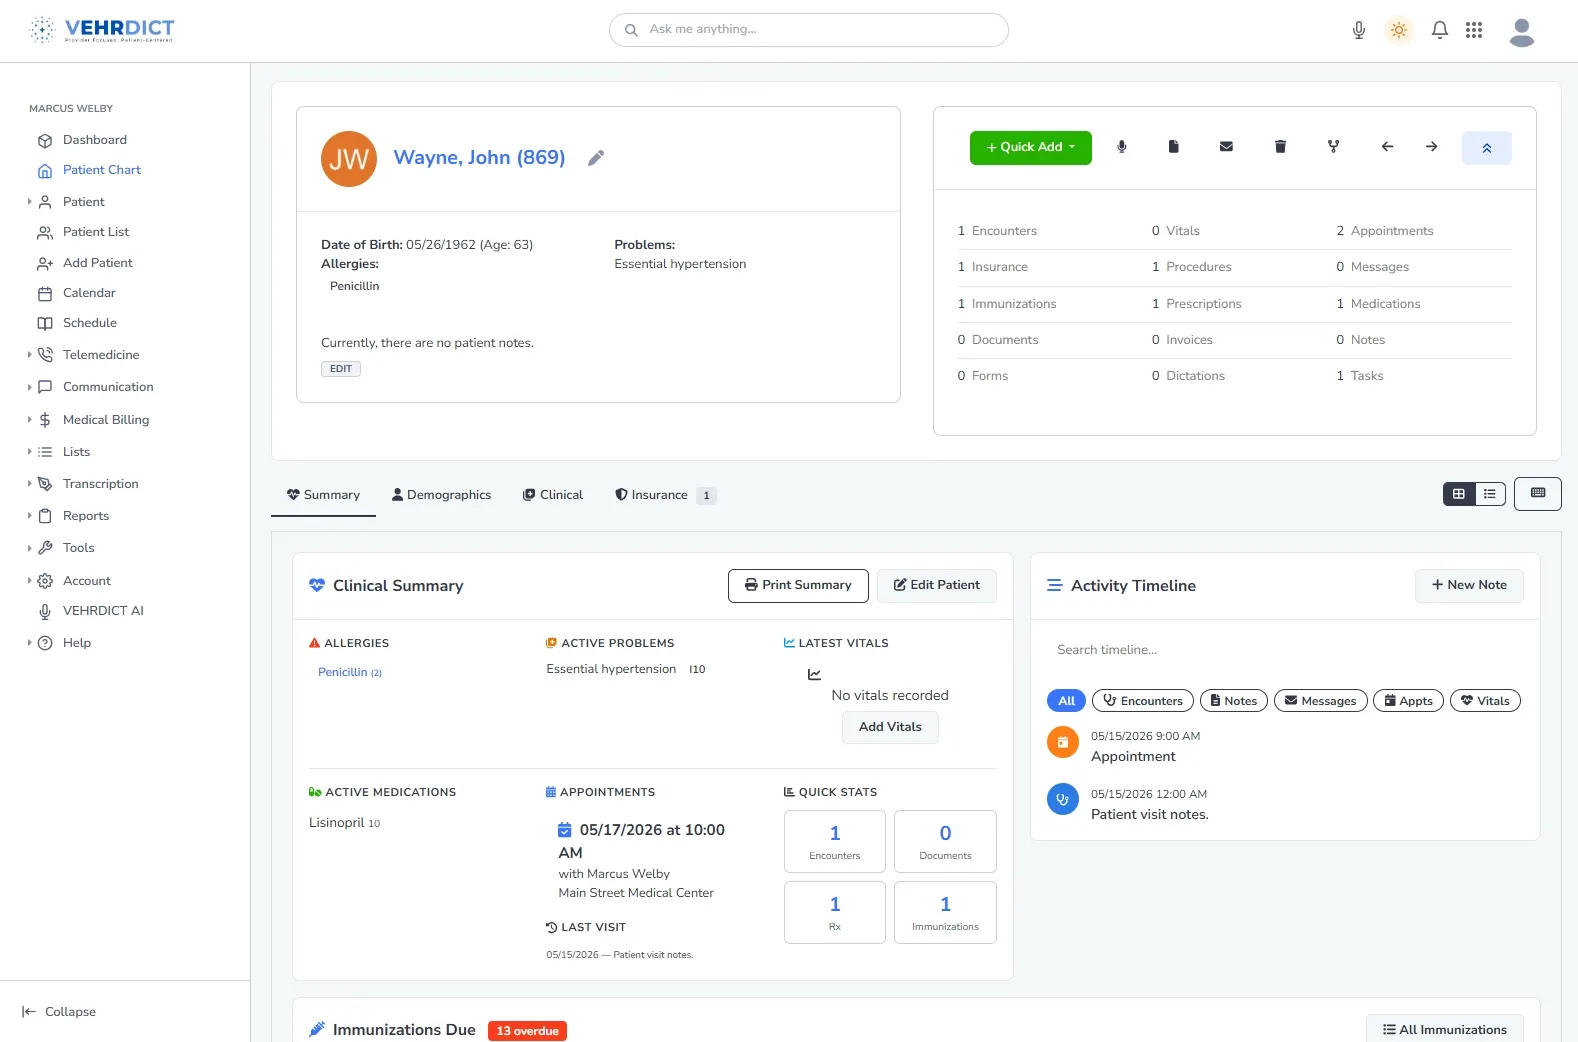Click Add Vitals button
This screenshot has height=1042, width=1578.
click(890, 727)
